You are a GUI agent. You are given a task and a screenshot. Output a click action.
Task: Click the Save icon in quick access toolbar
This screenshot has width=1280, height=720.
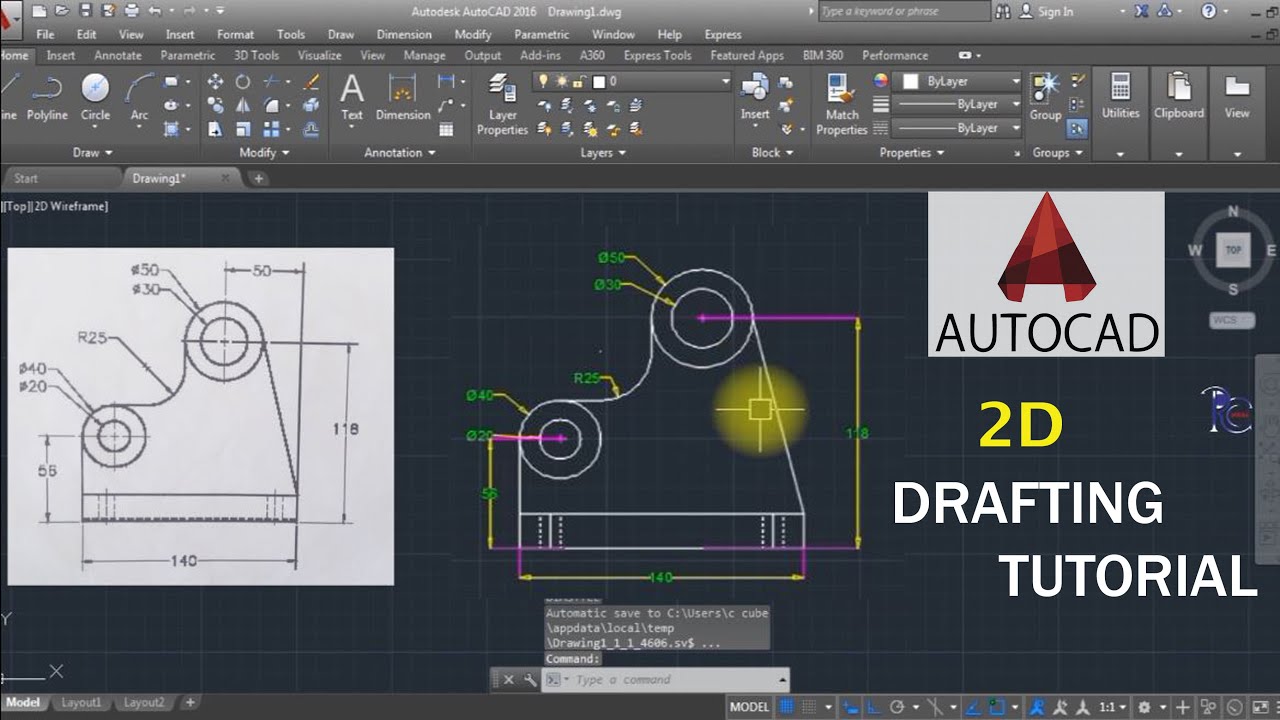coord(84,11)
